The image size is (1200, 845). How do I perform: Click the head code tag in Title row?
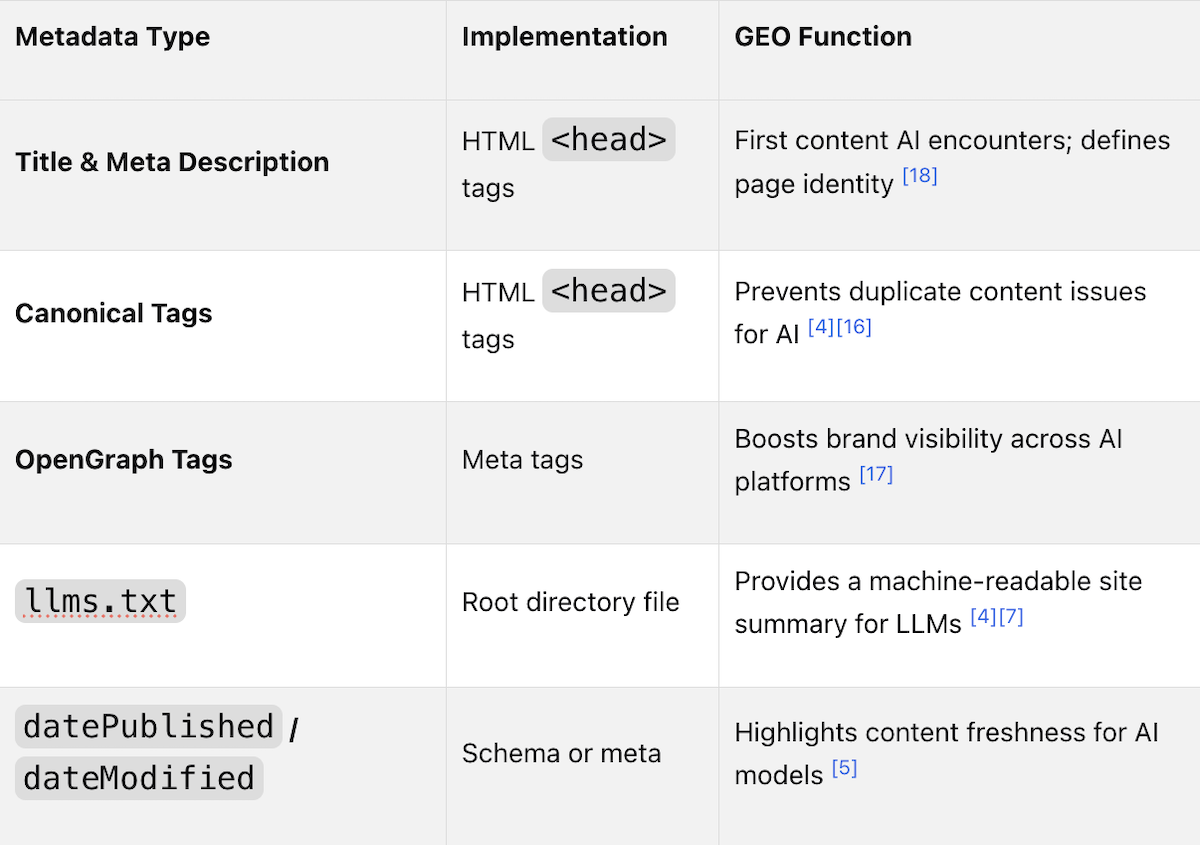click(609, 140)
